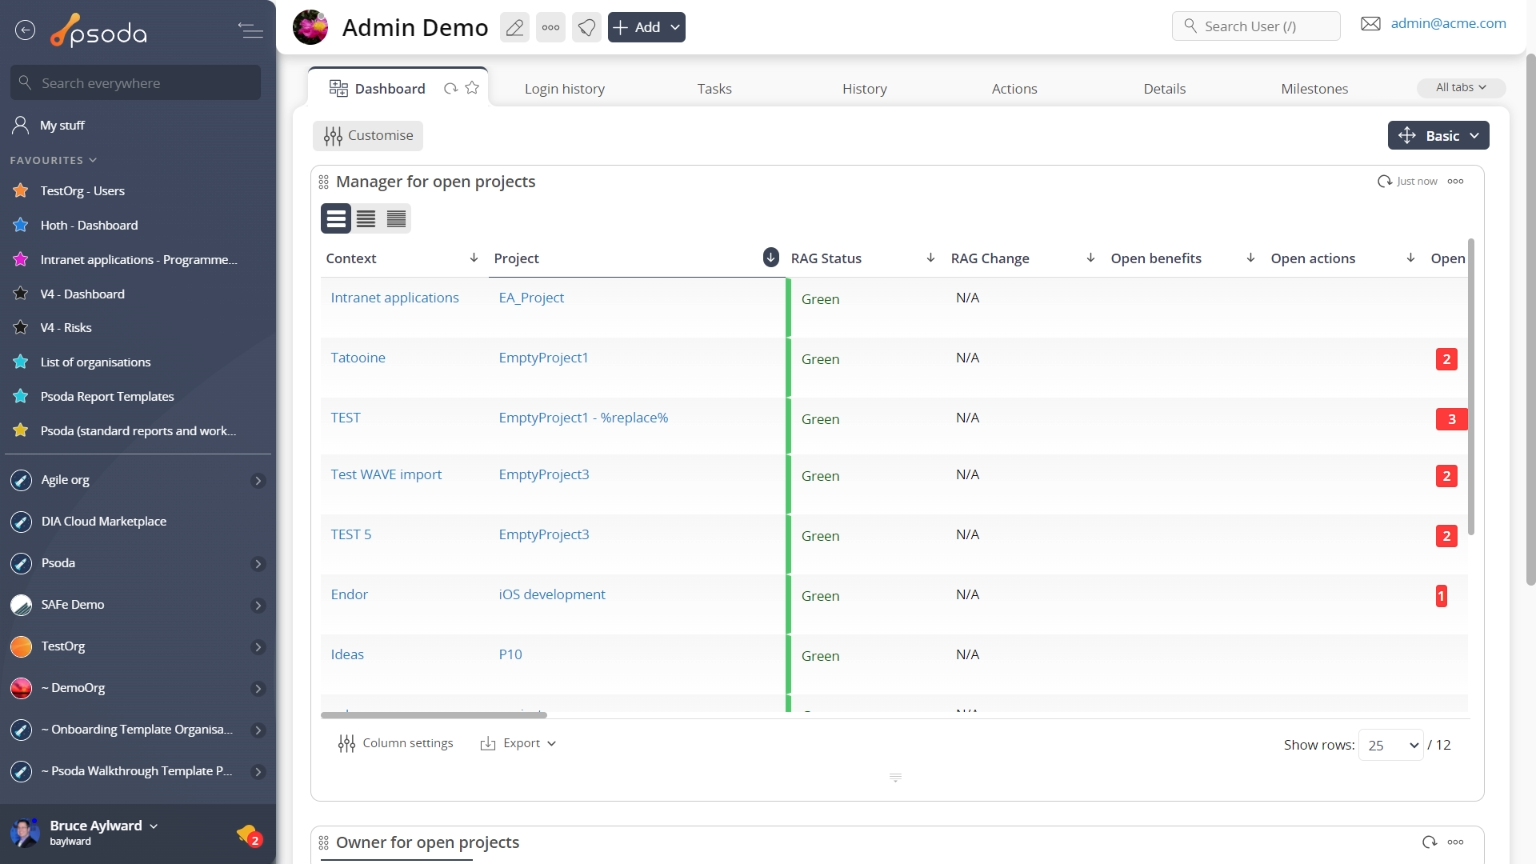1536x864 pixels.
Task: Click admin@acme.com email link
Action: click(x=1448, y=24)
